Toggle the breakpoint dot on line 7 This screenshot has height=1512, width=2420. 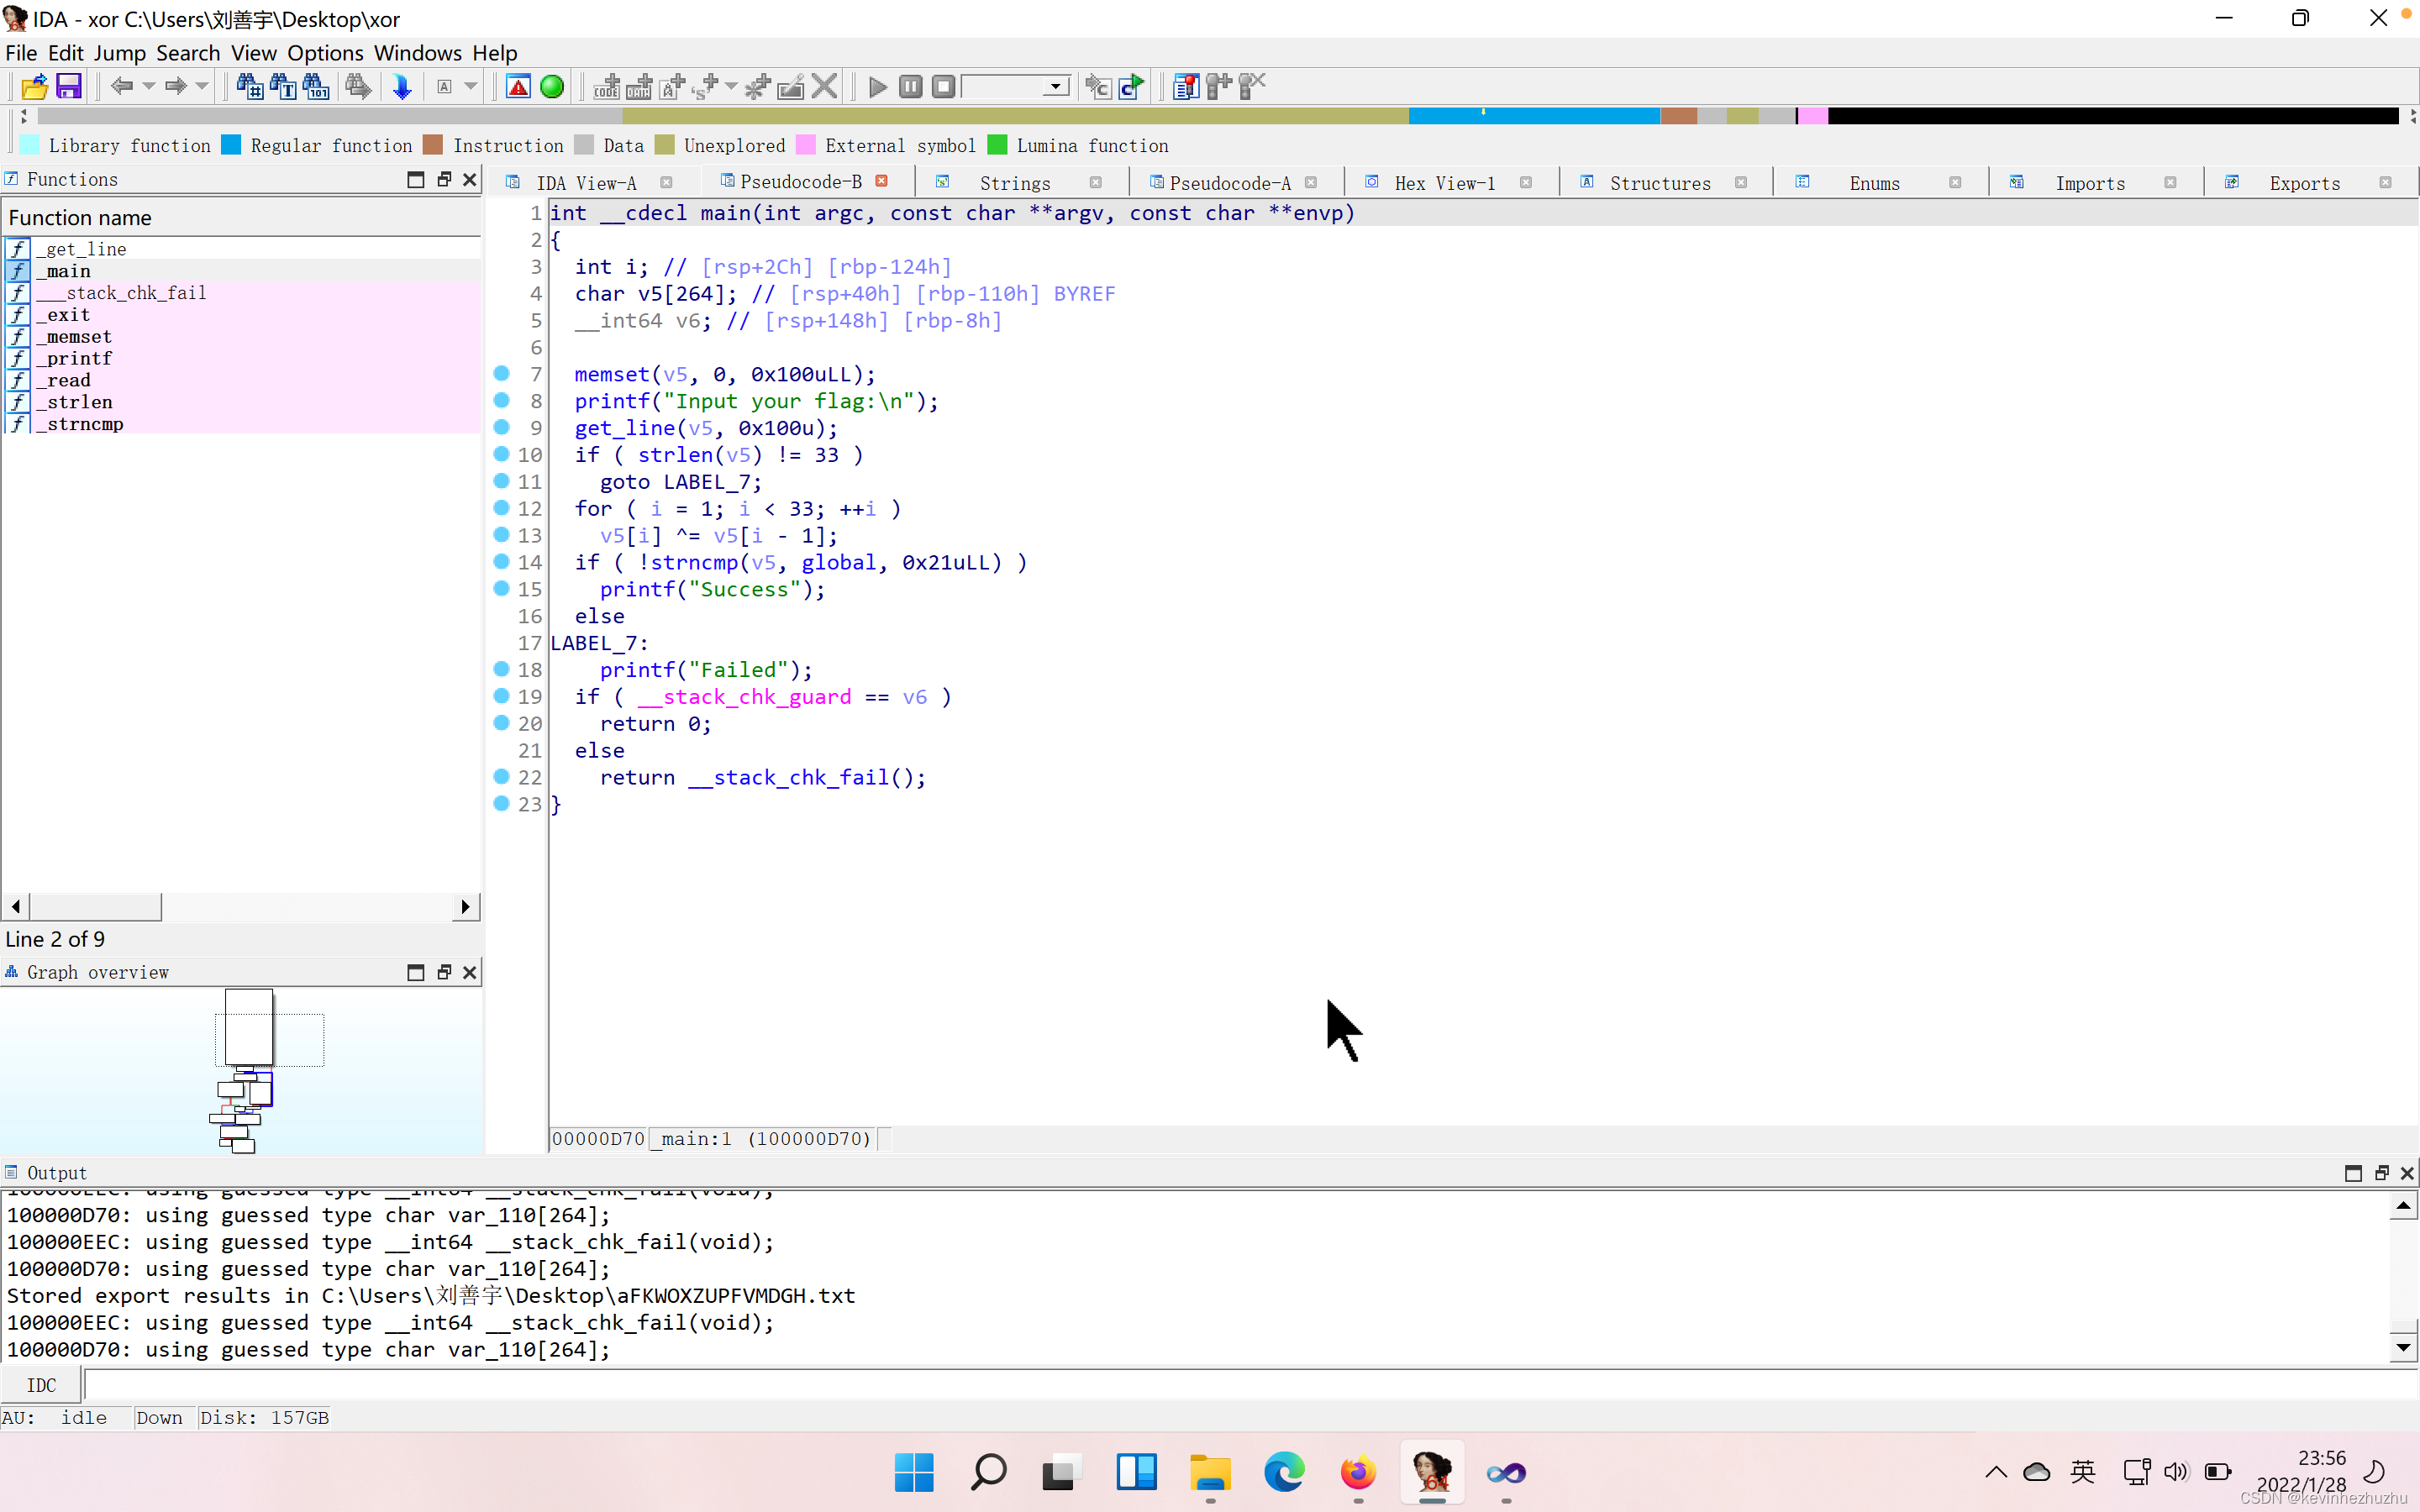click(x=502, y=373)
